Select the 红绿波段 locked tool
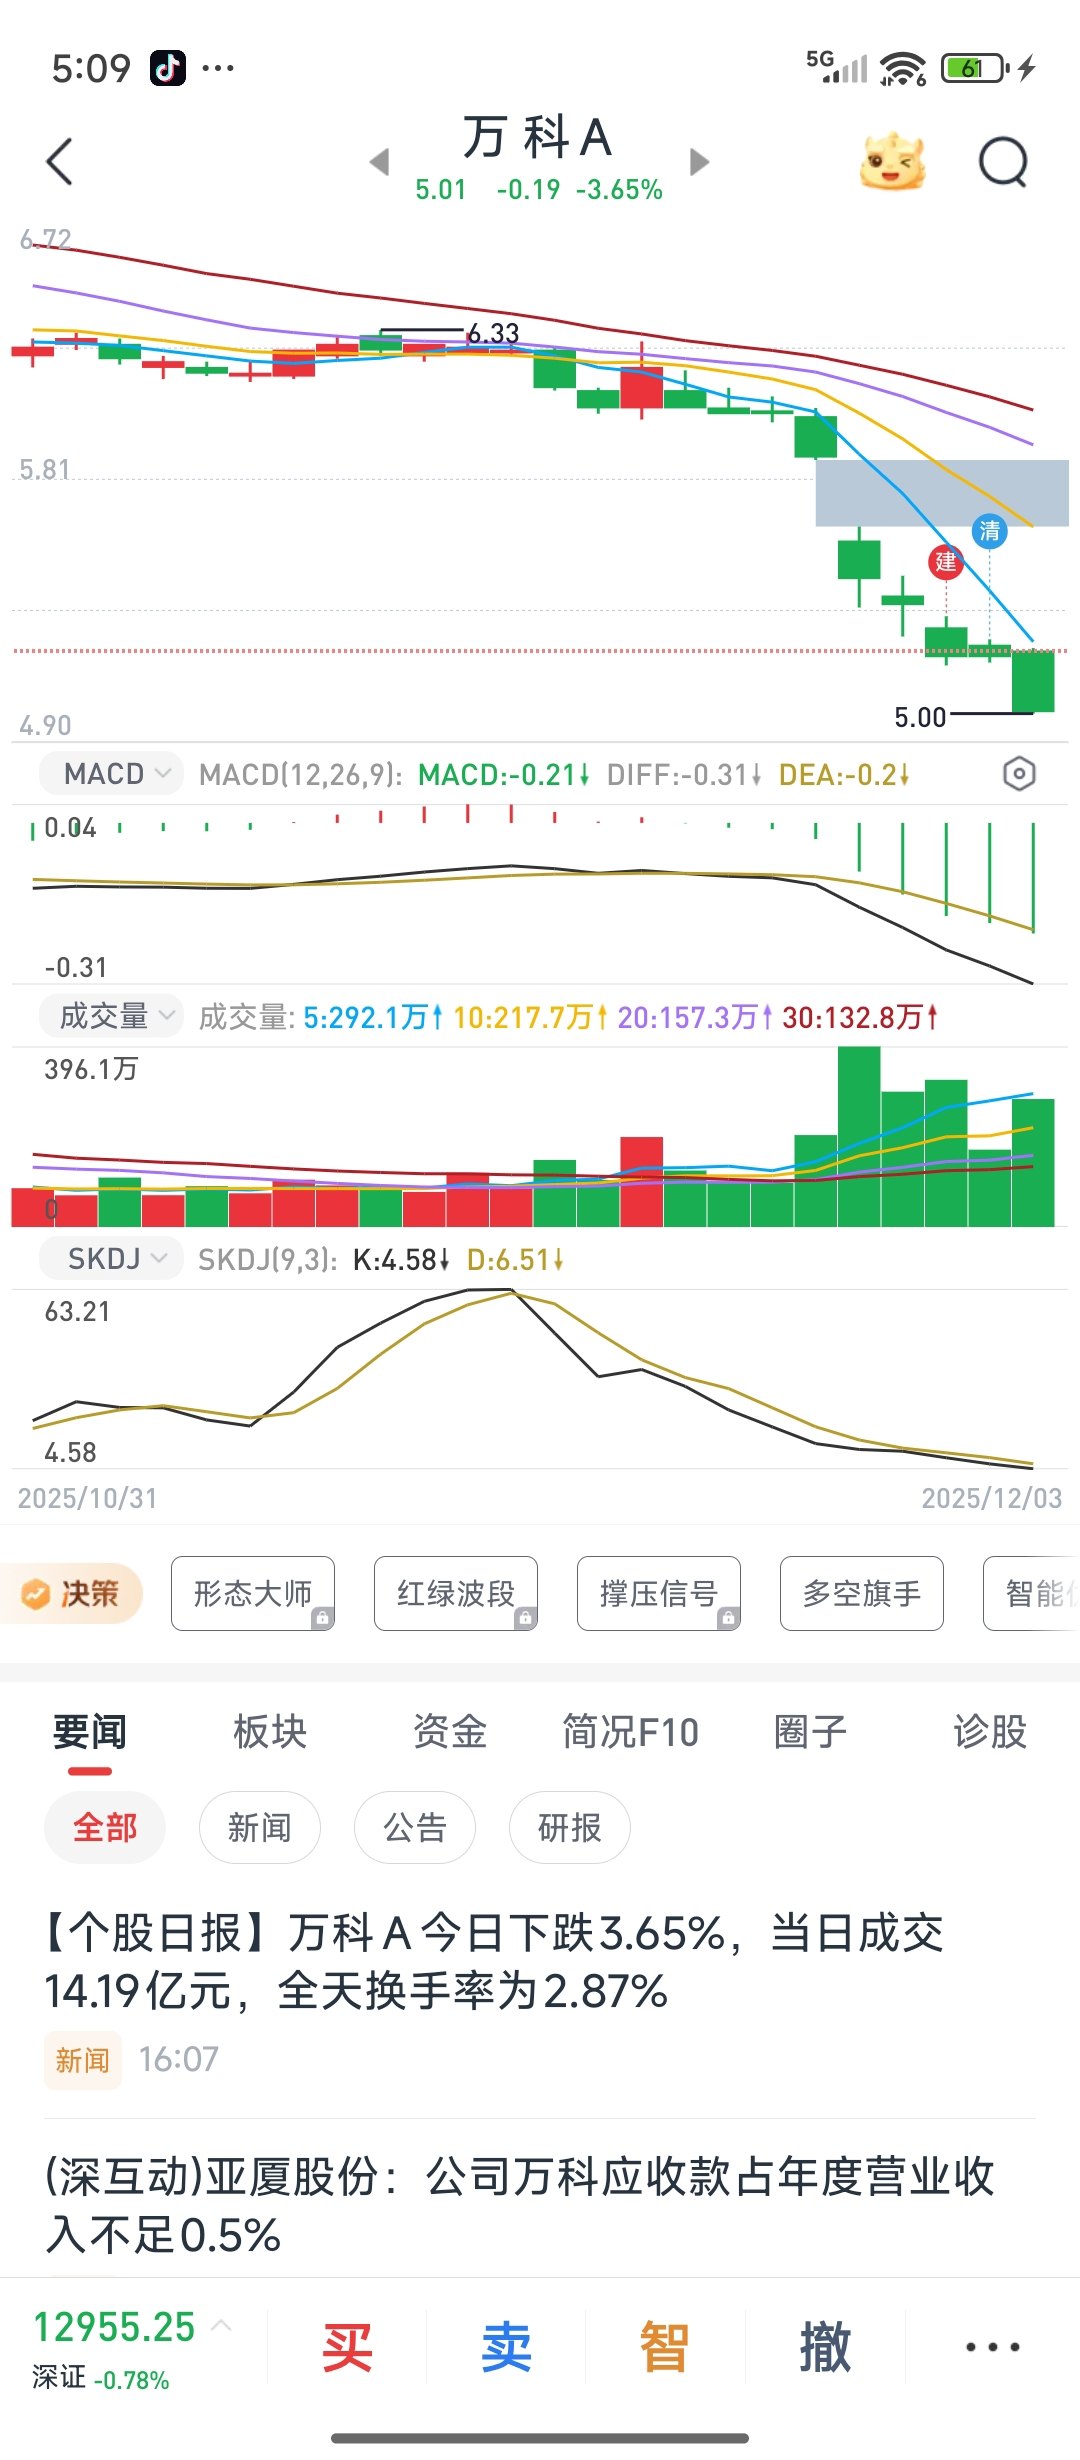The width and height of the screenshot is (1080, 2460). (456, 1593)
